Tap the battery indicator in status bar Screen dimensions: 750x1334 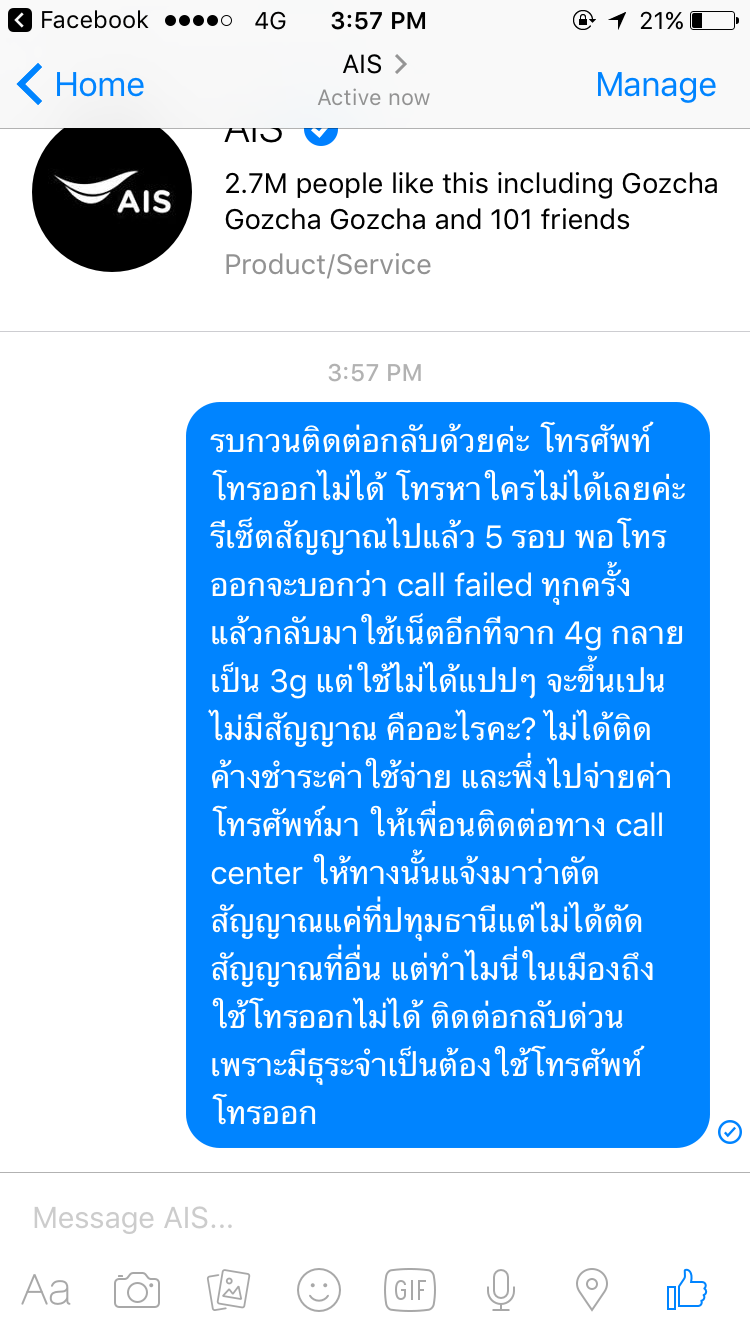click(712, 20)
